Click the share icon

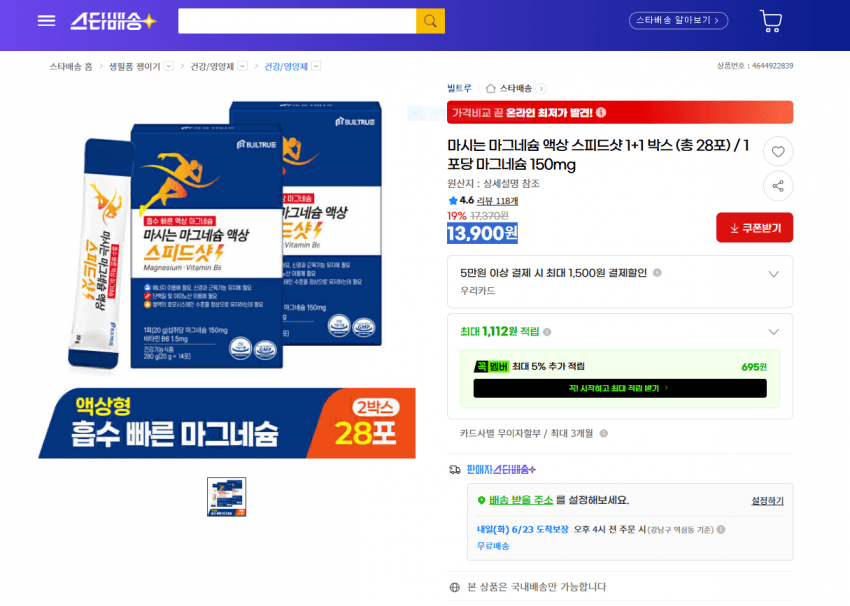pos(778,186)
